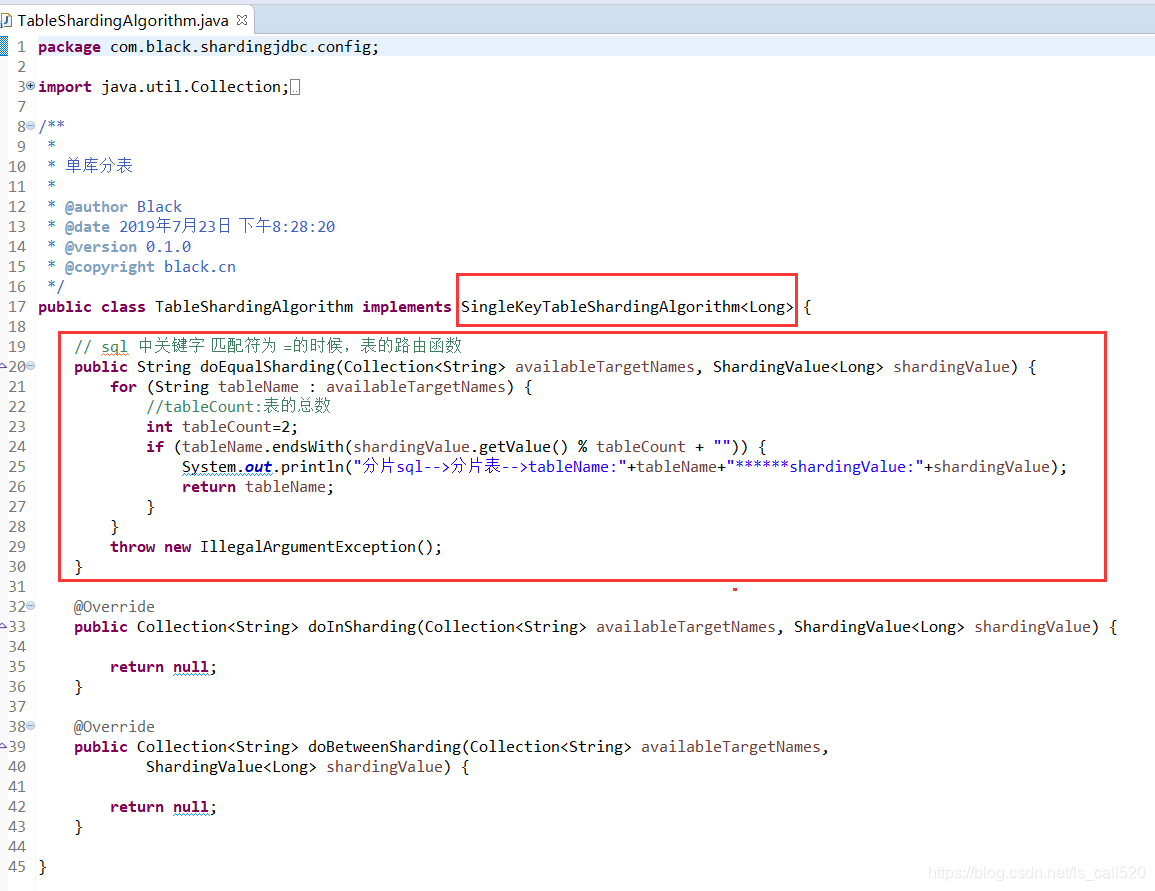This screenshot has width=1155, height=891.
Task: Click the override indicator beside line 33
Action: pyautogui.click(x=3, y=626)
